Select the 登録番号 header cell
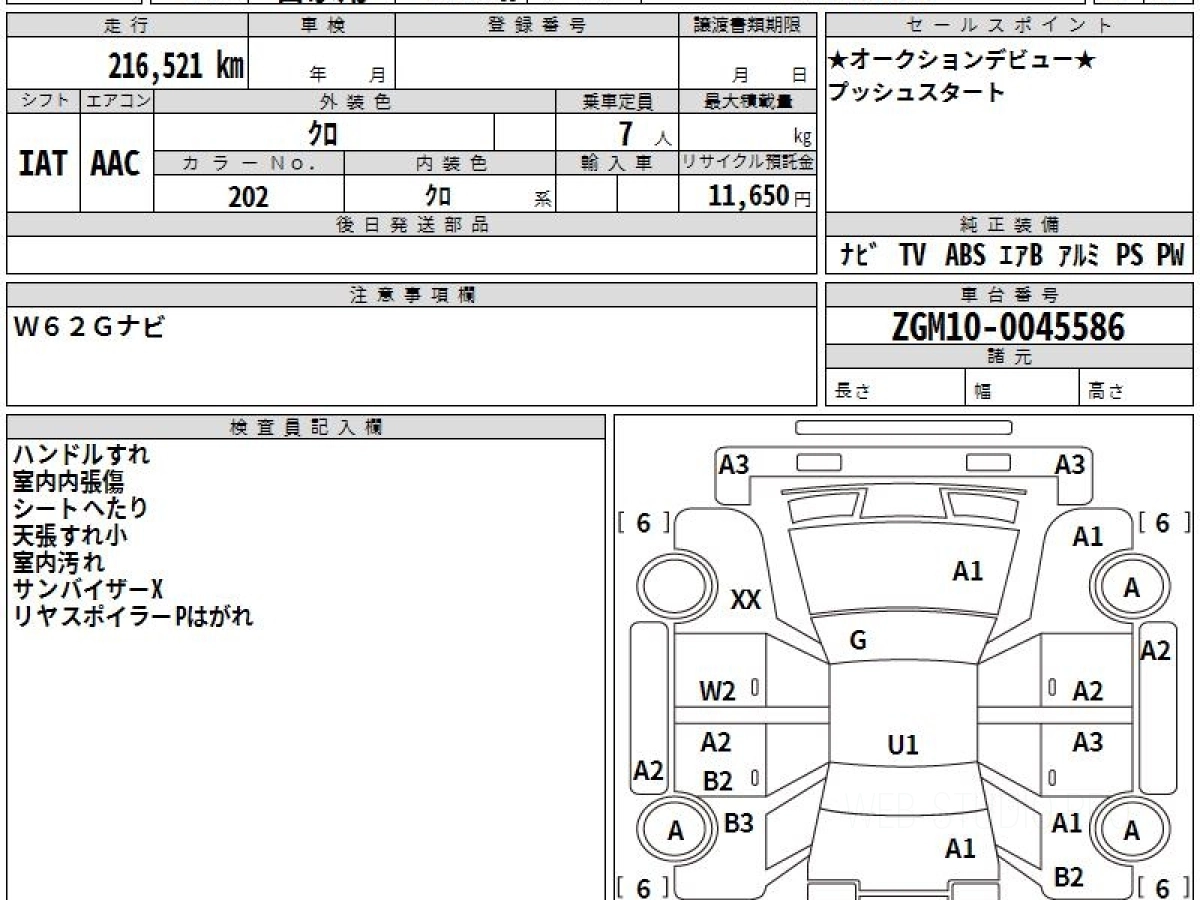Image resolution: width=1200 pixels, height=900 pixels. point(537,26)
